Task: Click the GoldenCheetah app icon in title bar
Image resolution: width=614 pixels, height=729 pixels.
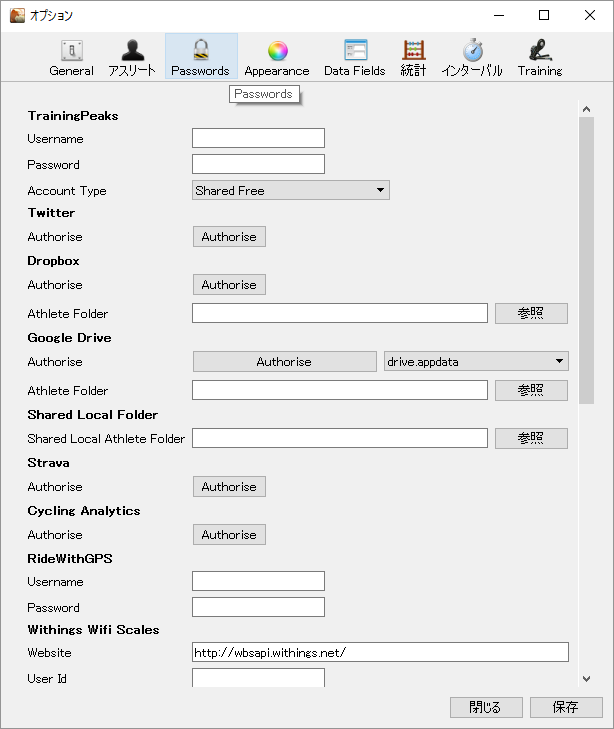Action: coord(17,15)
